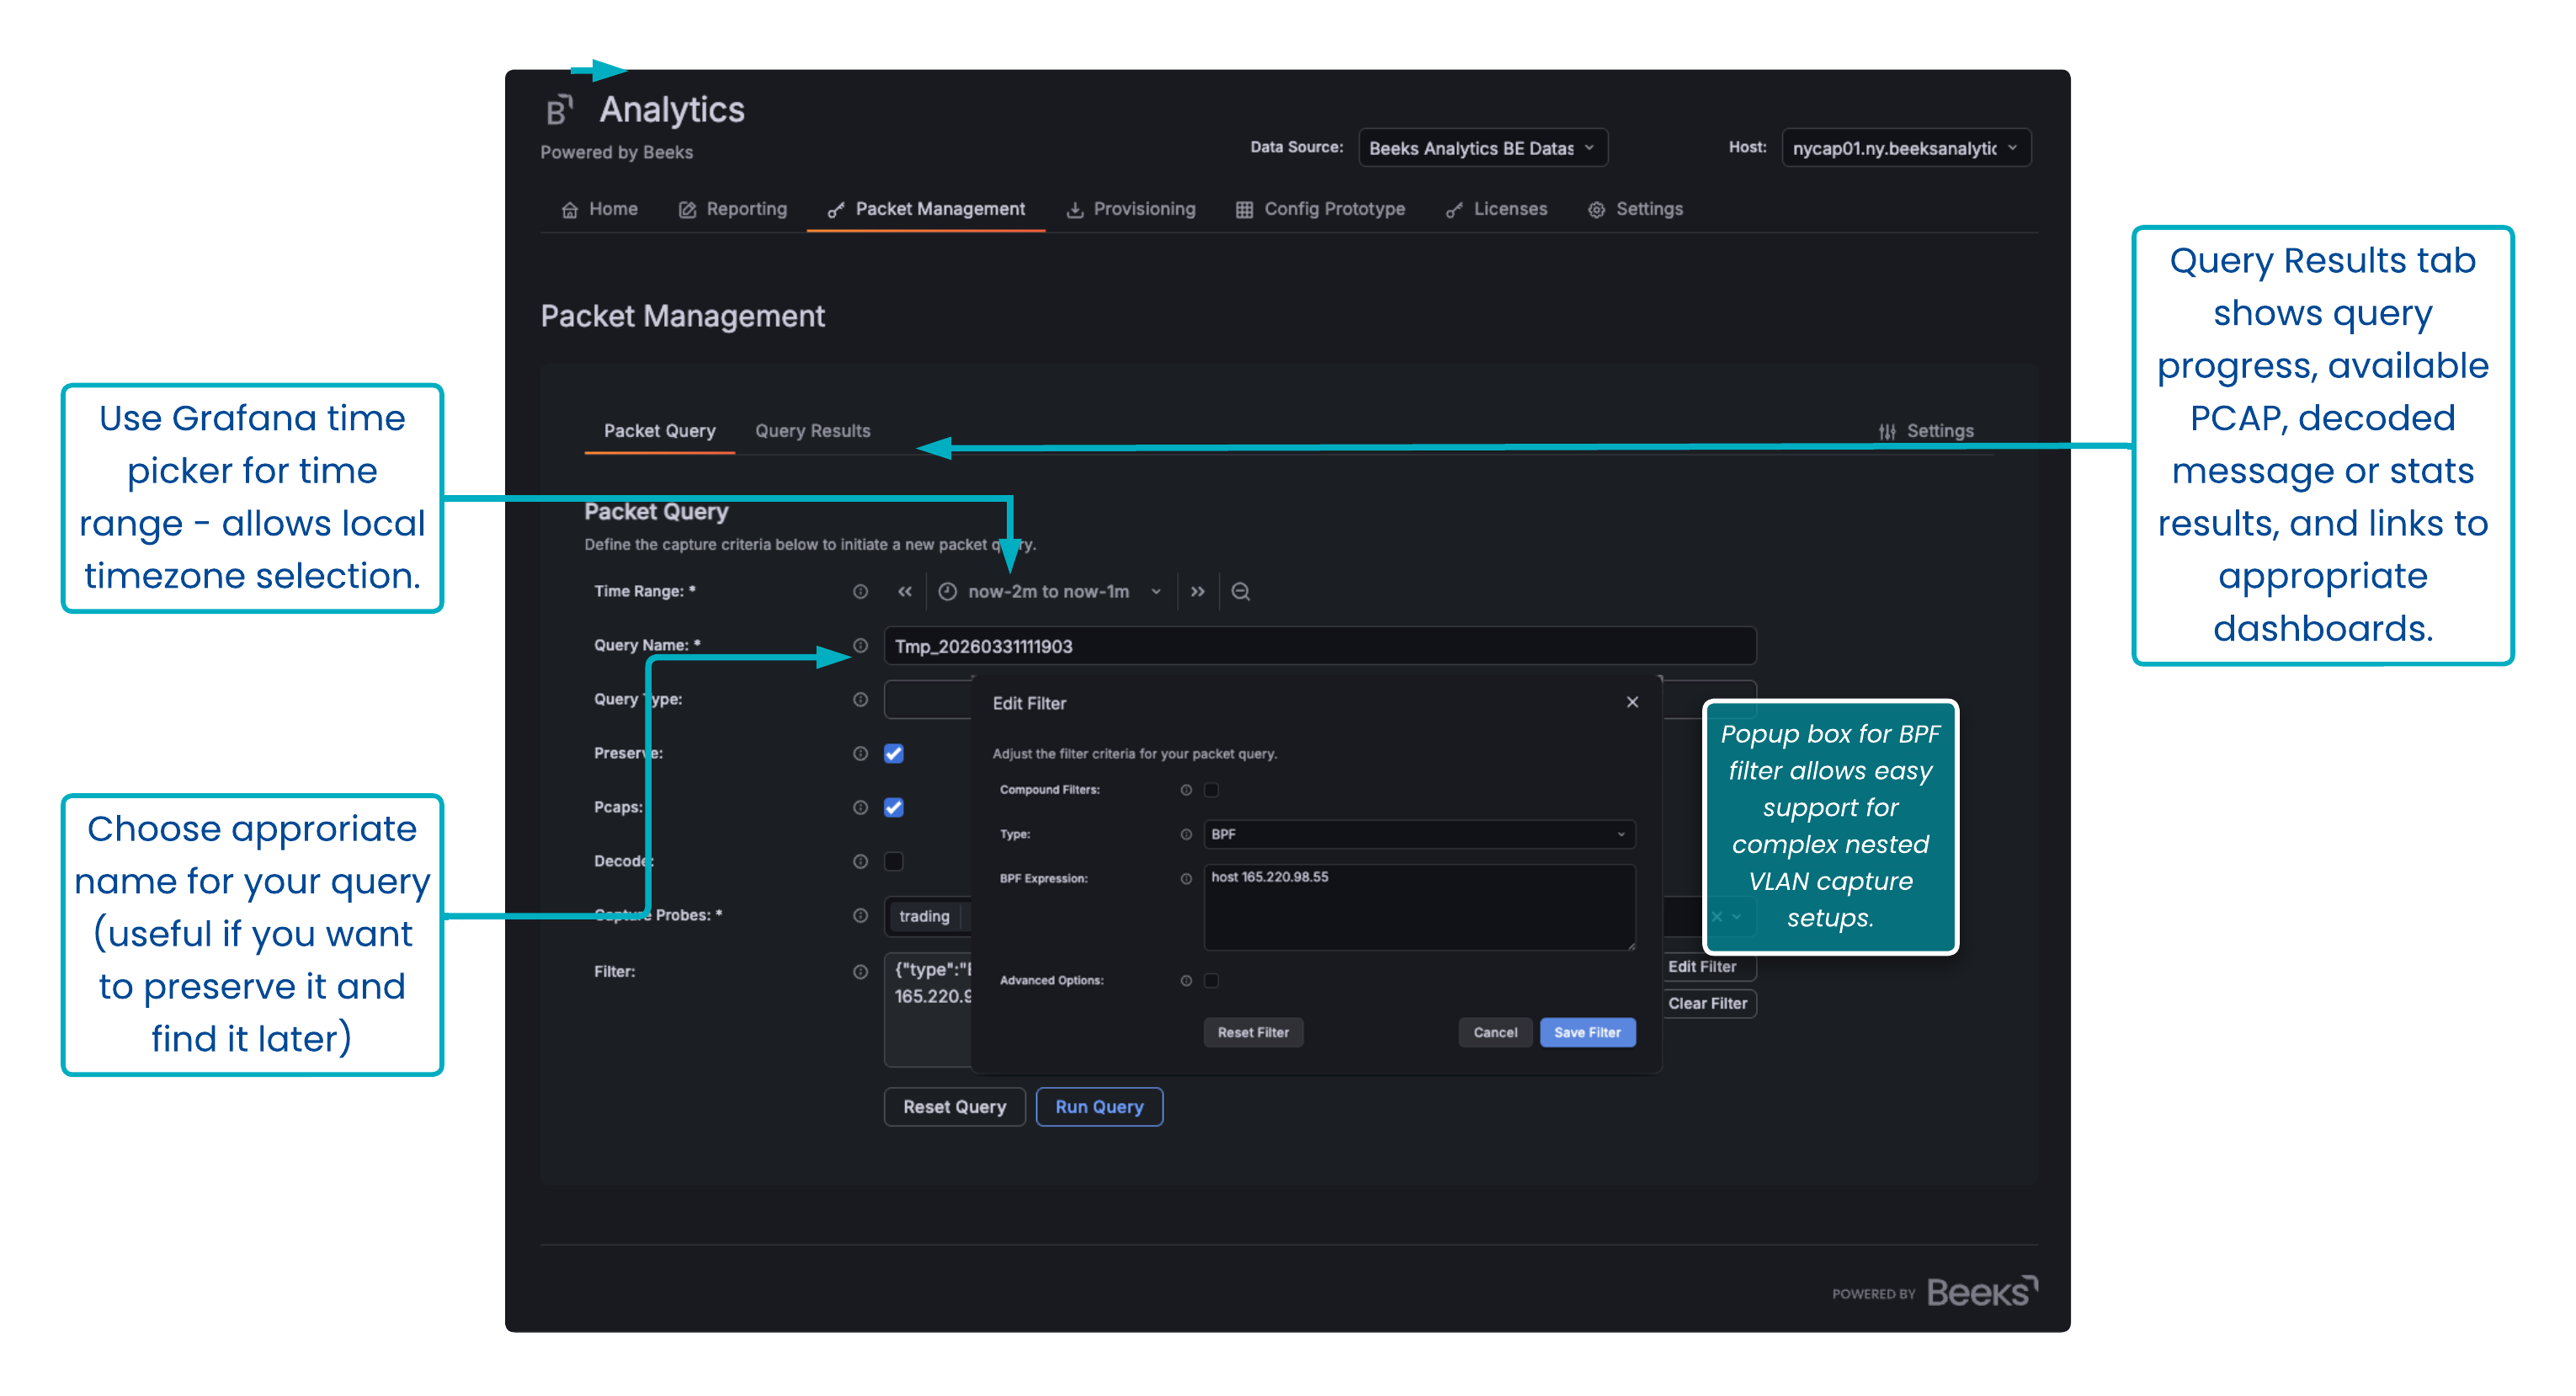
Task: Open the sliders Settings icon above Packet Query
Action: pos(1888,430)
